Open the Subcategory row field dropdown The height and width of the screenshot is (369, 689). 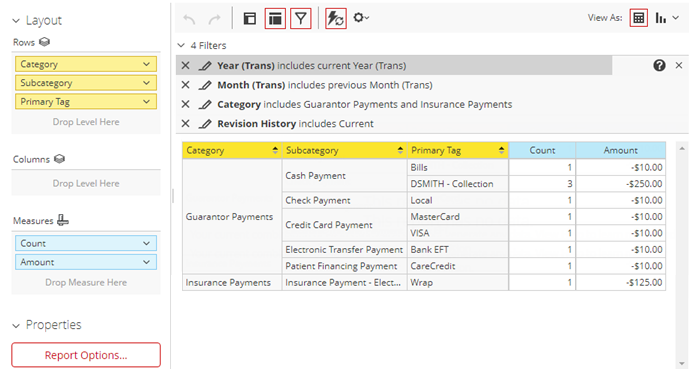(x=146, y=83)
